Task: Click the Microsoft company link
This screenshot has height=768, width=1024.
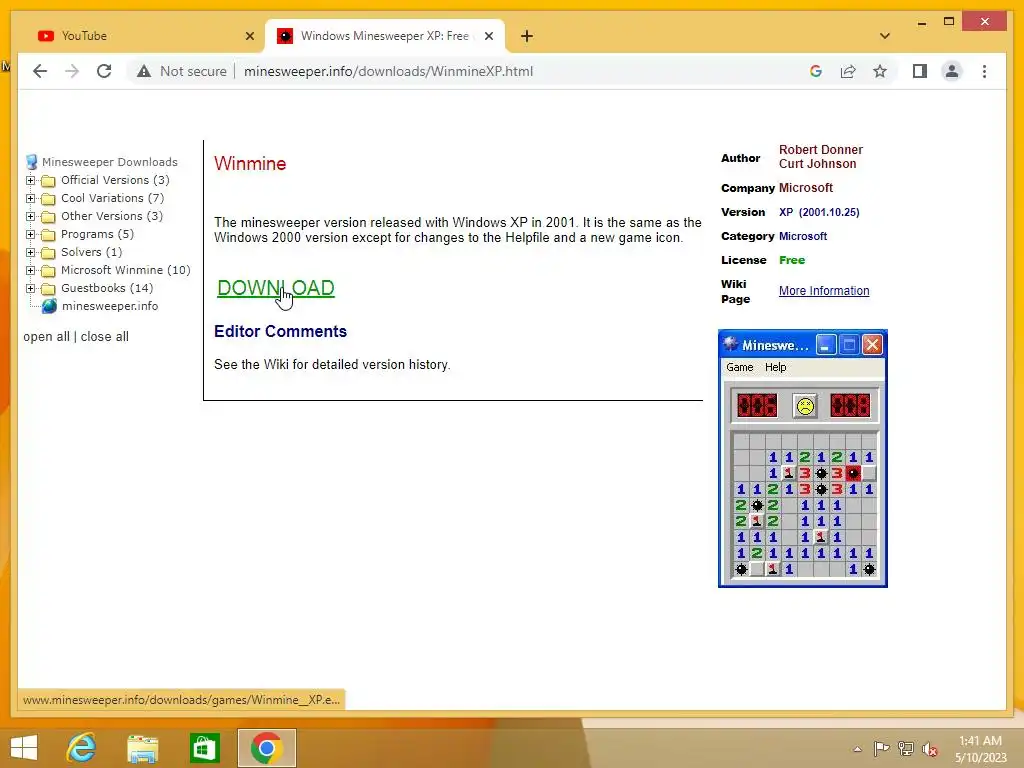Action: [x=805, y=187]
